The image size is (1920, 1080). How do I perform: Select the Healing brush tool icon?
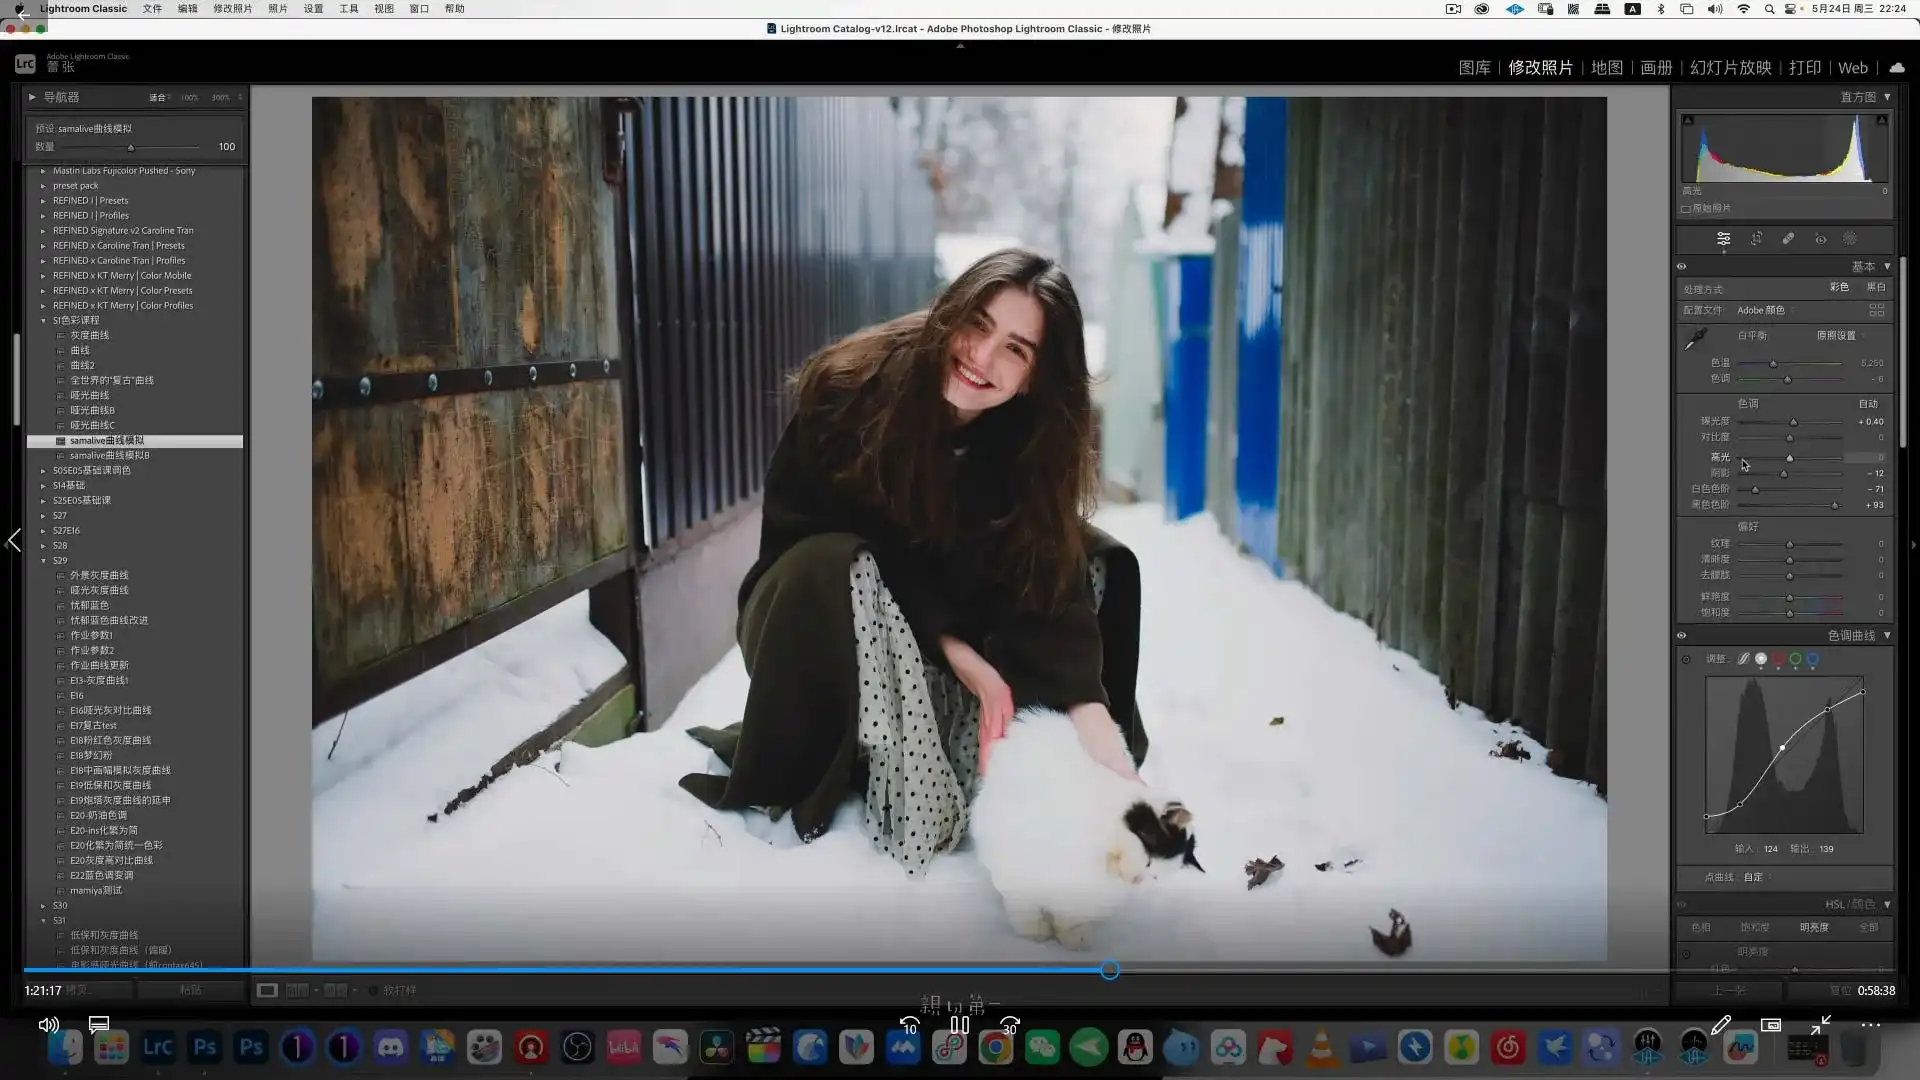coord(1788,239)
